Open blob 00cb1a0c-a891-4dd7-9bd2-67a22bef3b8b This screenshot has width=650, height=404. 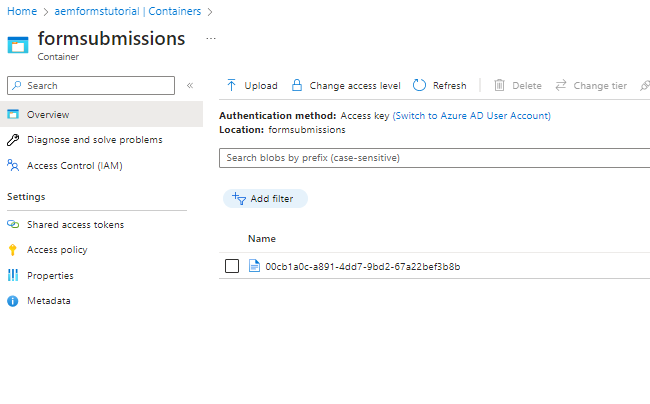coord(362,266)
